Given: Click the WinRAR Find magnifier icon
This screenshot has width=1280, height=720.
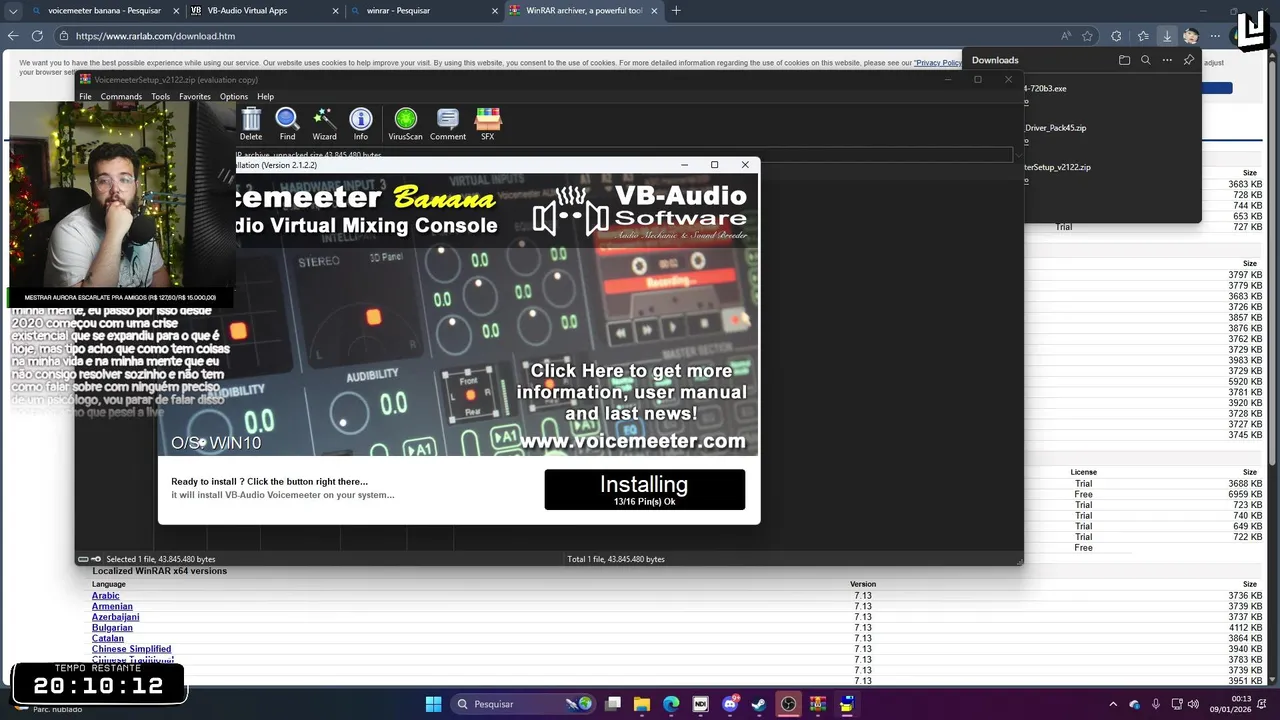Looking at the screenshot, I should [x=287, y=125].
